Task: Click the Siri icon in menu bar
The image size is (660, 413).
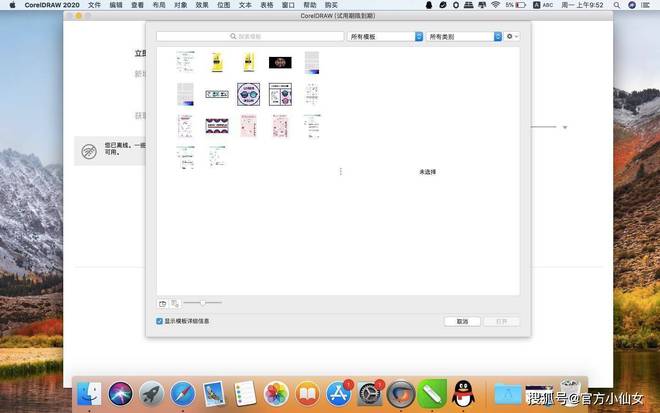Action: [632, 5]
